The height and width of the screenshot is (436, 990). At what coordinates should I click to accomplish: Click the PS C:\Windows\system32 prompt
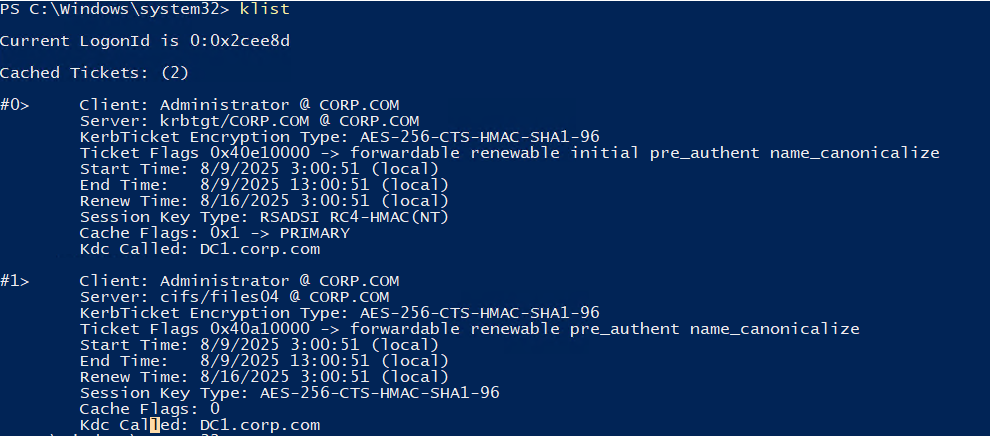tap(100, 9)
